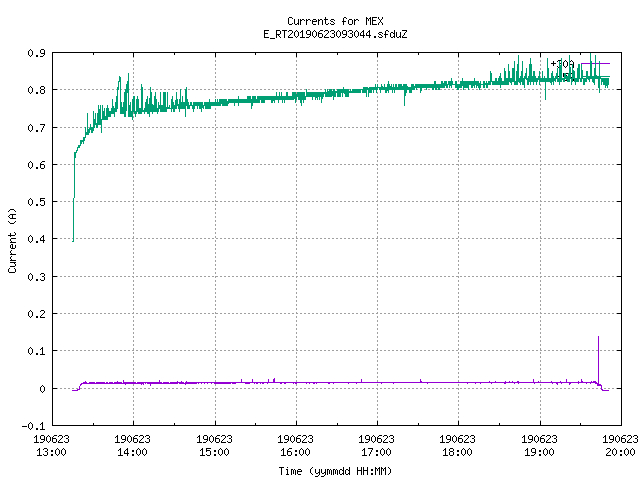
Task: Click the 13:00 time tick label
Action: [x=51, y=452]
